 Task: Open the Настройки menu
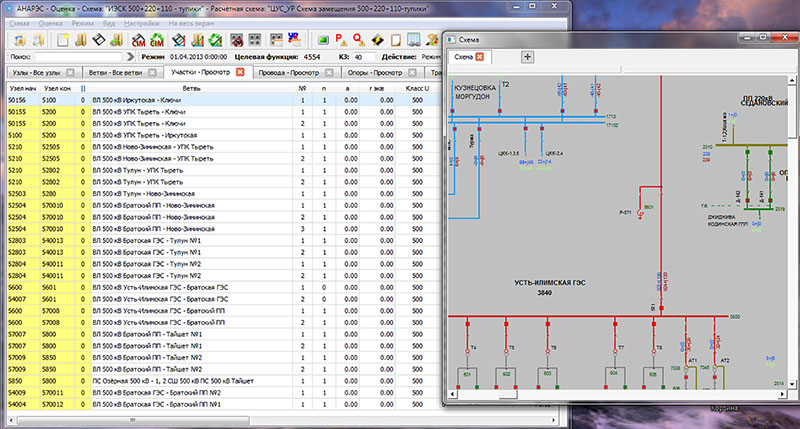(141, 23)
